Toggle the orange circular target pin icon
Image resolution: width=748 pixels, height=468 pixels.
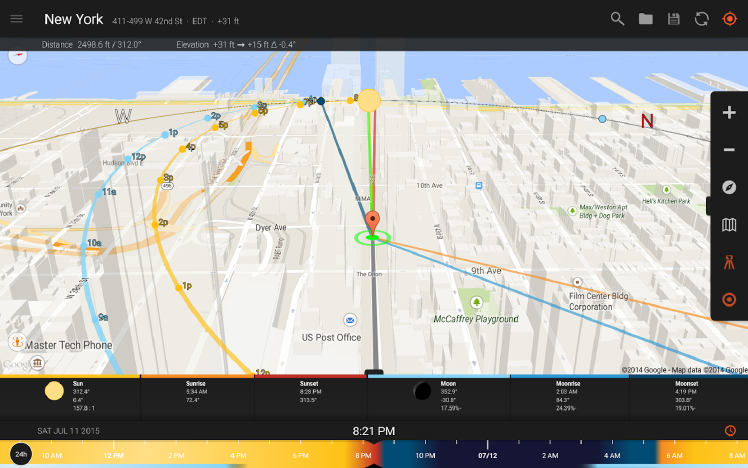click(x=729, y=300)
